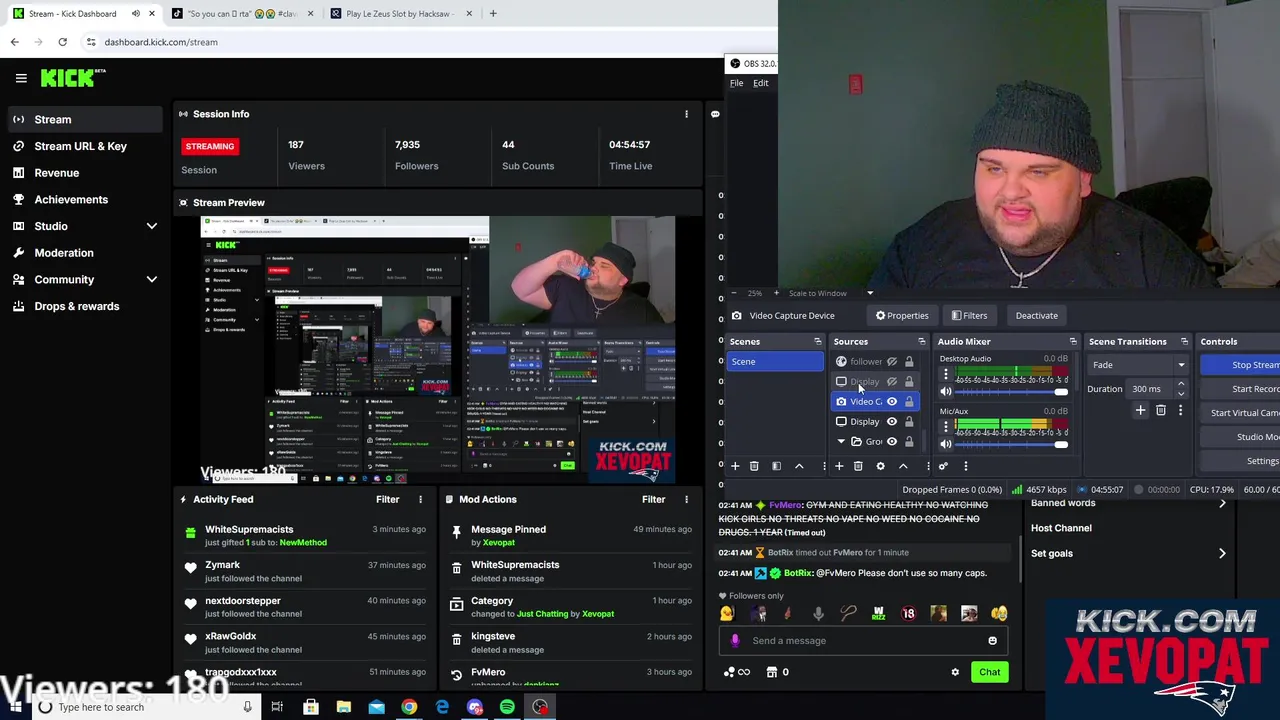Open Host Channel option
Image resolution: width=1280 pixels, height=720 pixels.
click(1061, 528)
